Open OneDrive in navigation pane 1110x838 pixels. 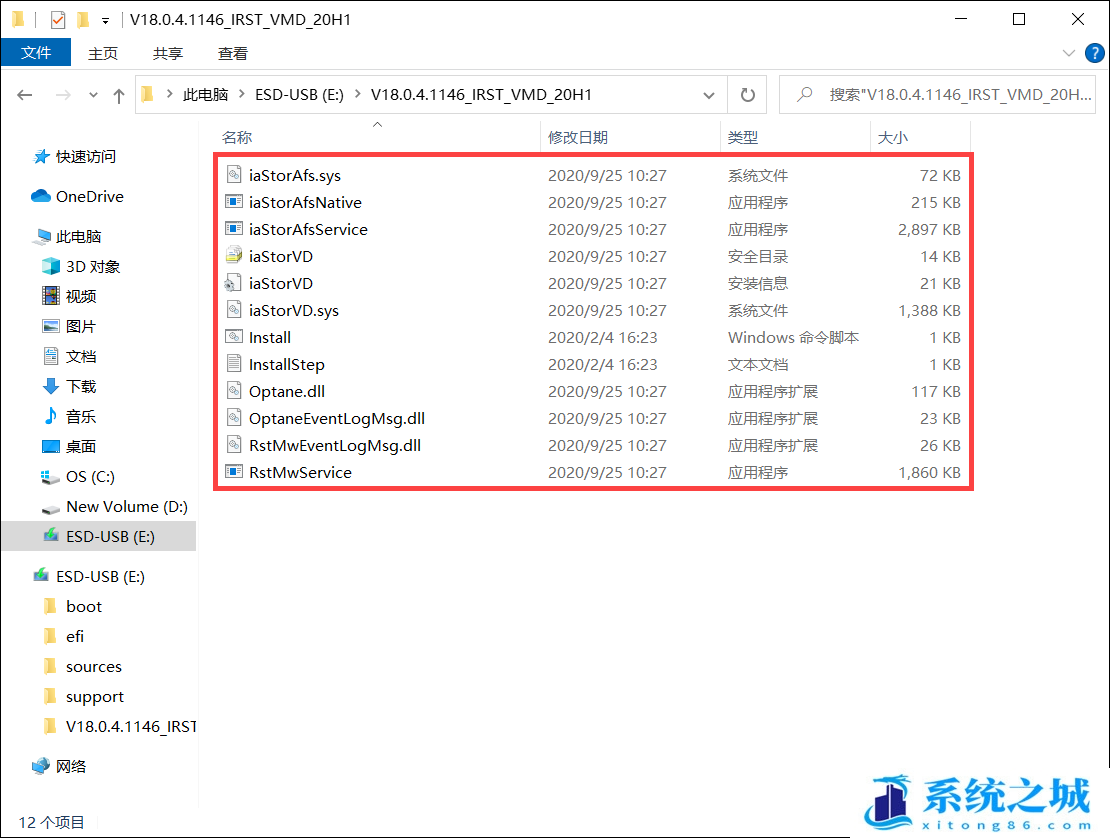(77, 196)
